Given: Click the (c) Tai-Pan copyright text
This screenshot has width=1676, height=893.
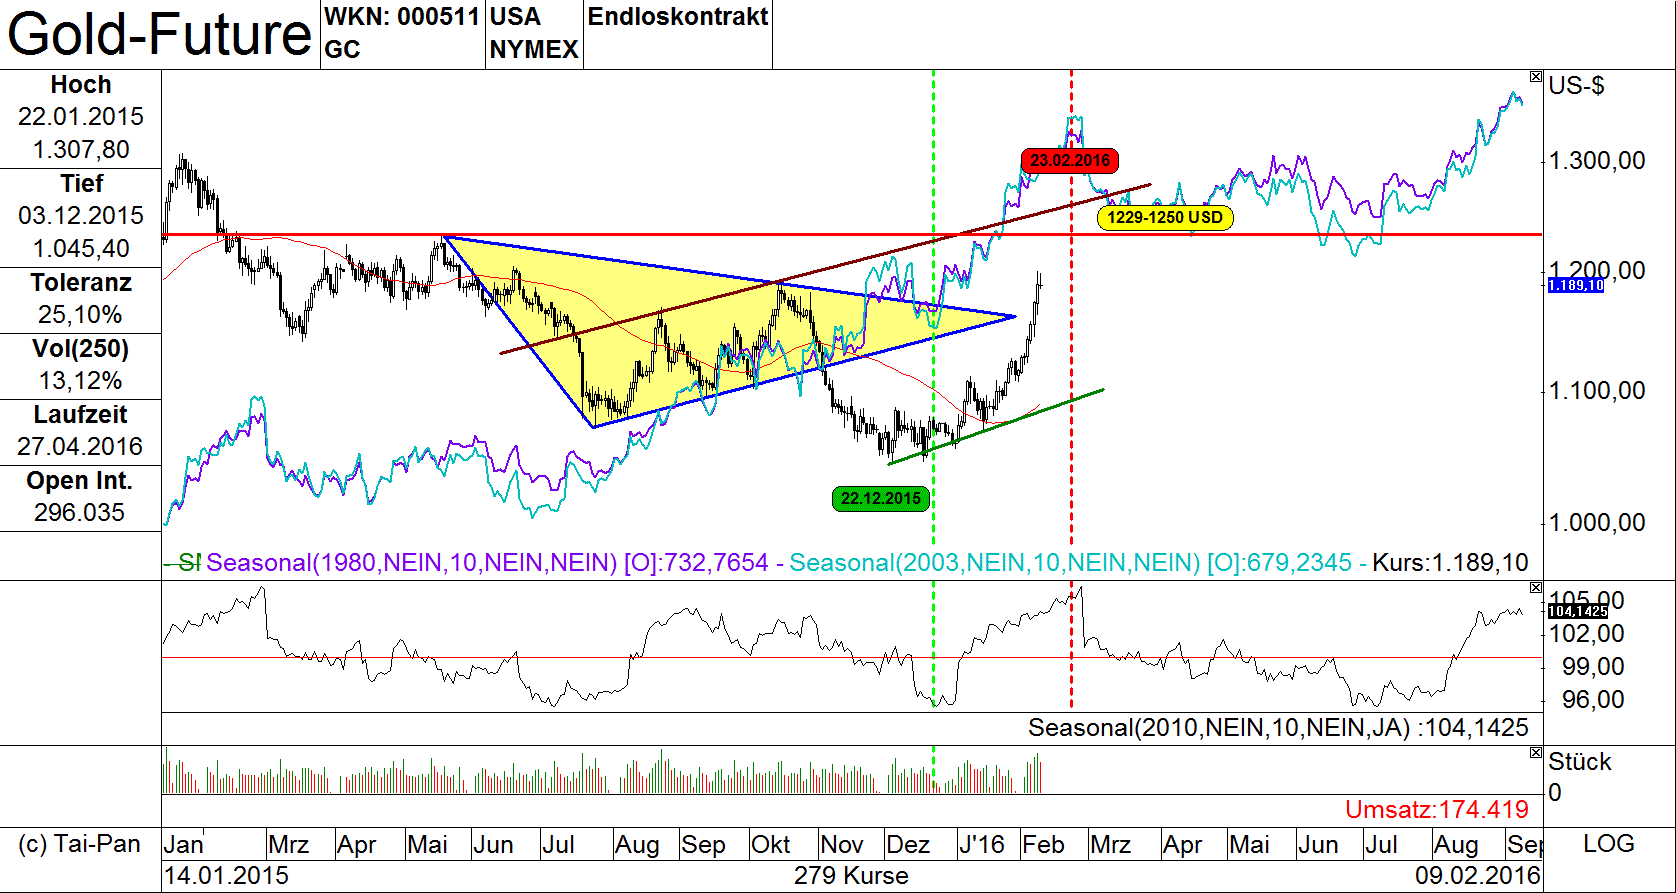Looking at the screenshot, I should pyautogui.click(x=80, y=844).
